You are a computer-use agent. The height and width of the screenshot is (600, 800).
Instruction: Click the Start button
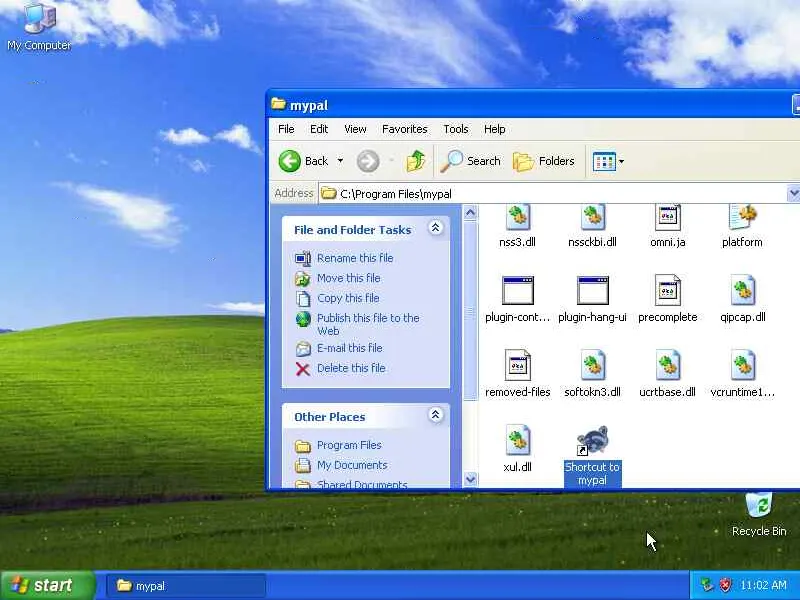click(47, 585)
